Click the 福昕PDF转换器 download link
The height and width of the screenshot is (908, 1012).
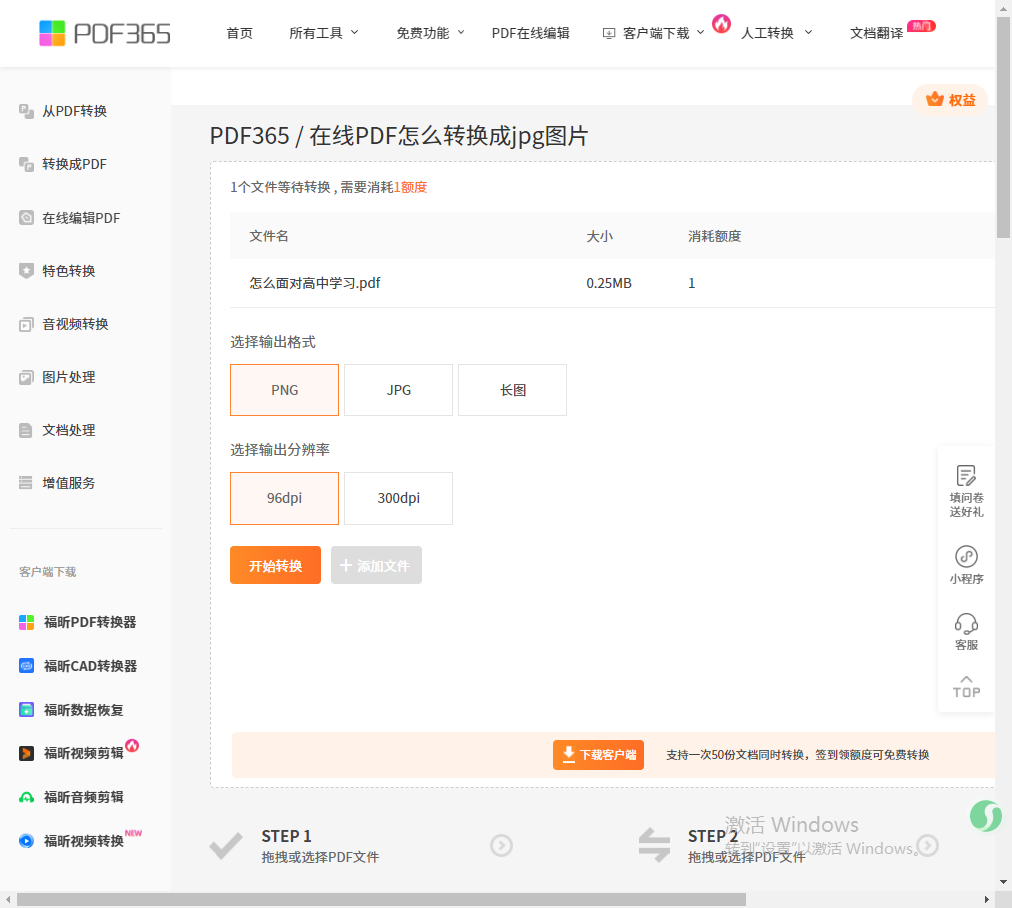click(x=90, y=622)
